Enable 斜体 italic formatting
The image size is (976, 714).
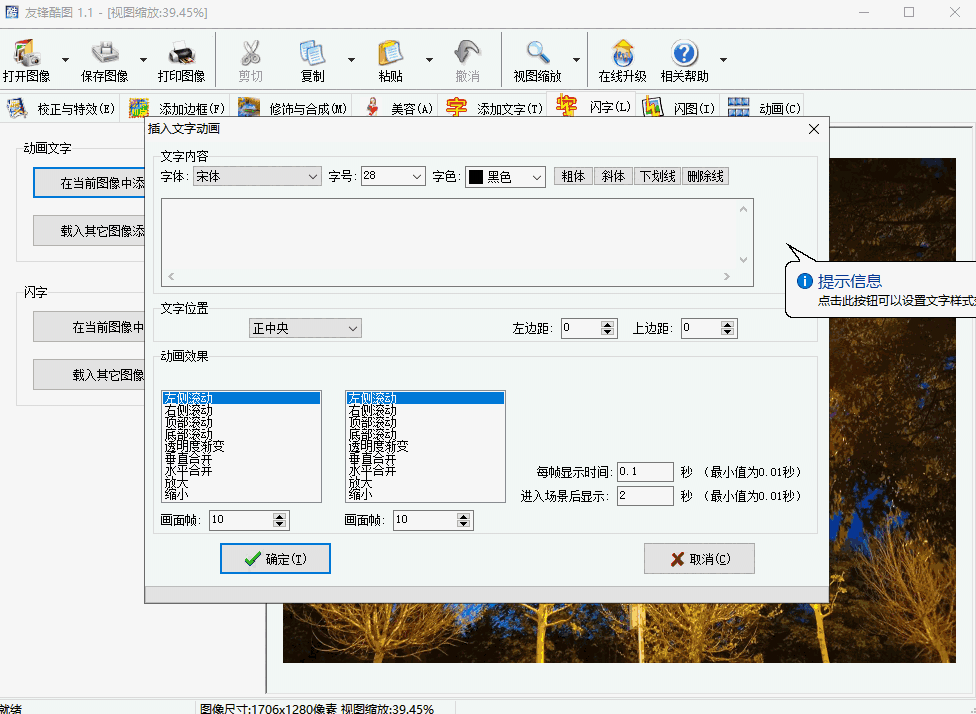(613, 175)
